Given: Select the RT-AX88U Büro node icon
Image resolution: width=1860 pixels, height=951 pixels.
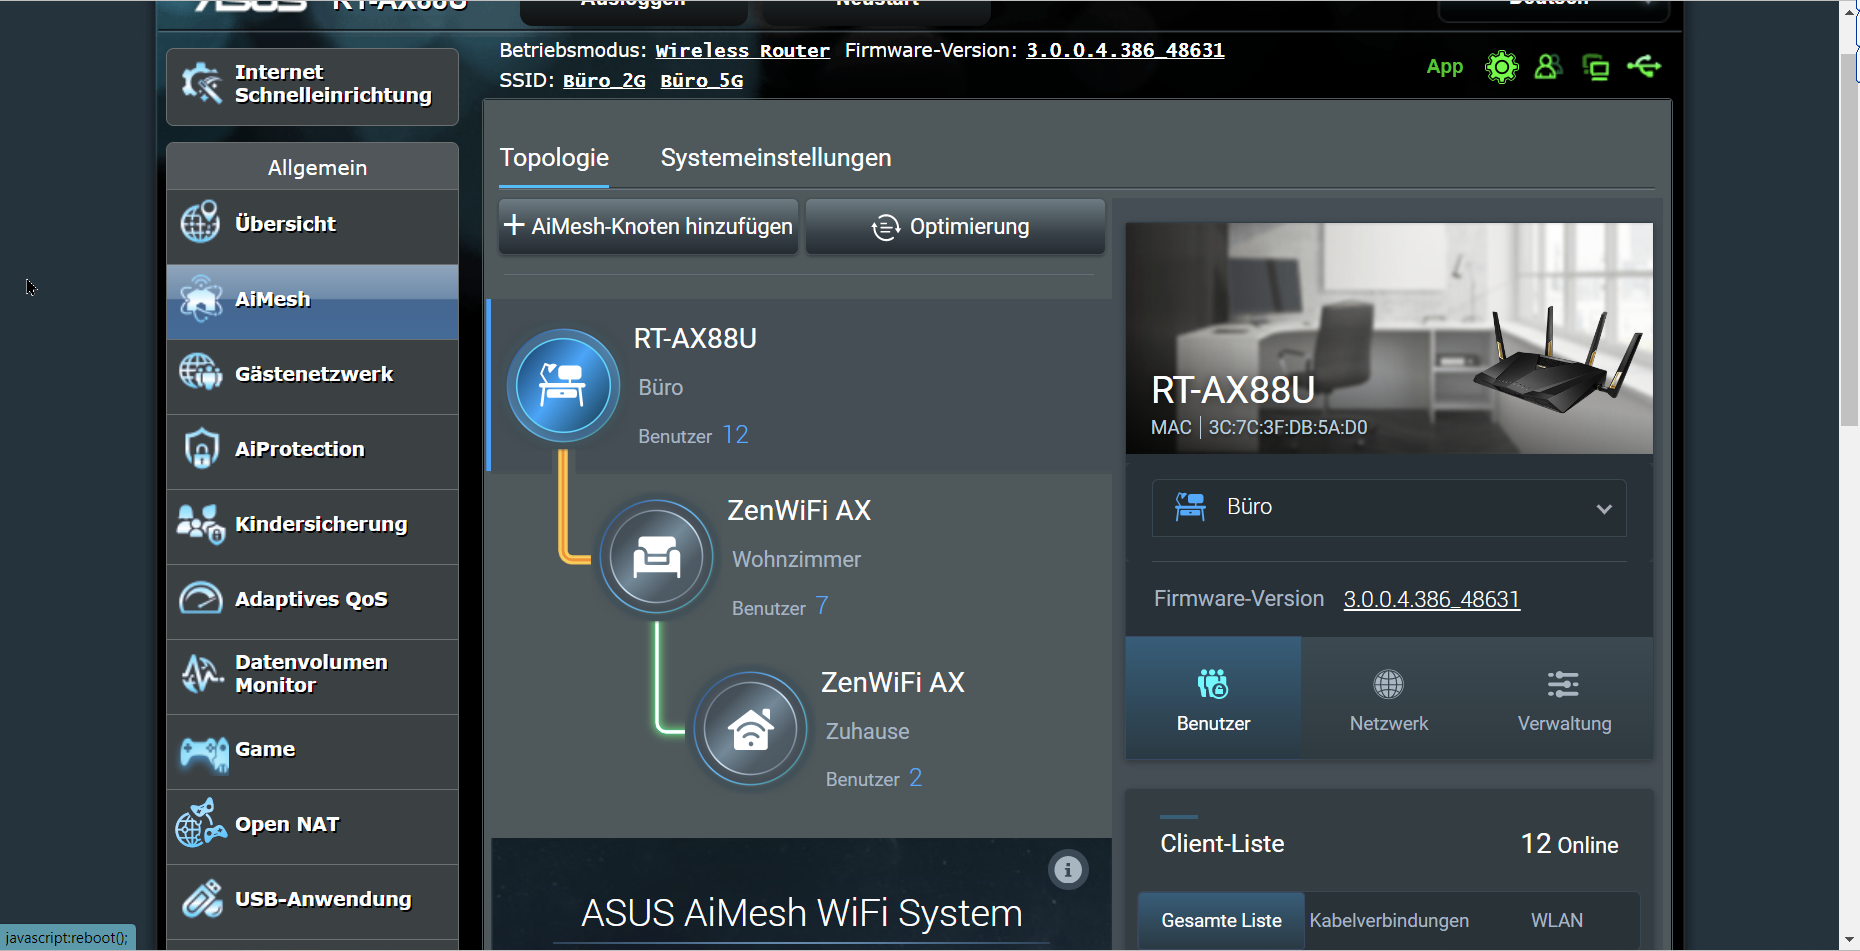Looking at the screenshot, I should click(563, 386).
